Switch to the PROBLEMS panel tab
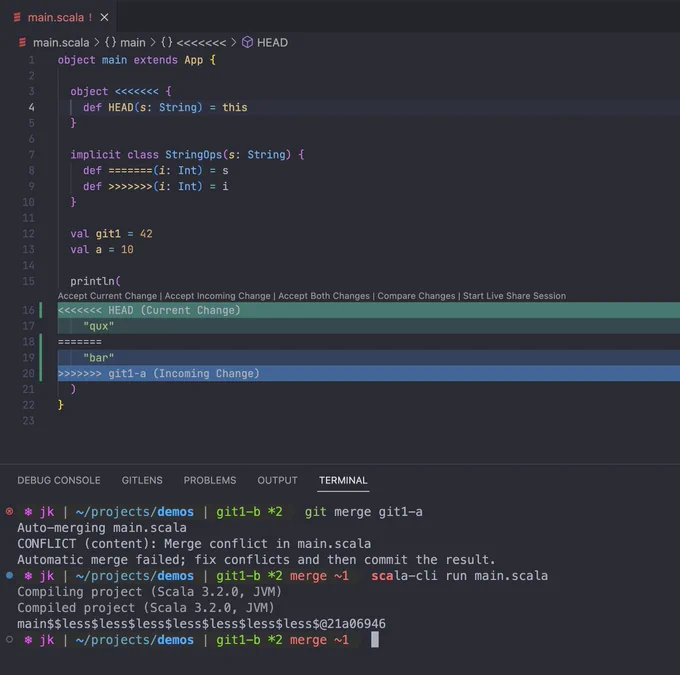The width and height of the screenshot is (680, 675). click(x=210, y=480)
